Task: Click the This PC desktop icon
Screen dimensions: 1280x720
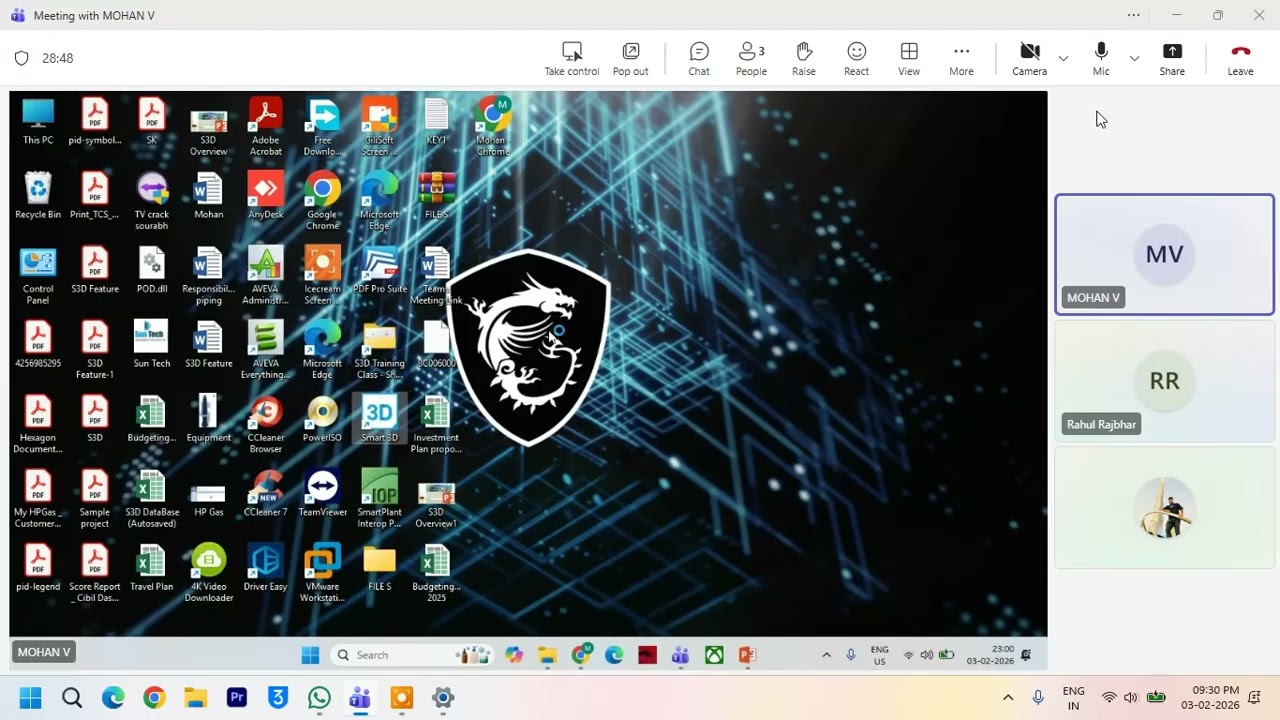Action: tap(38, 121)
